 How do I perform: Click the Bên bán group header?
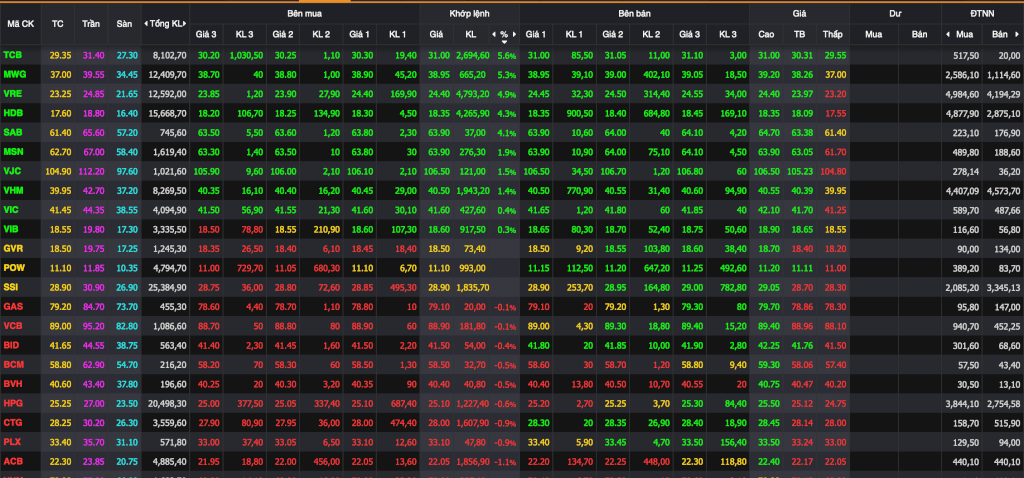(634, 13)
